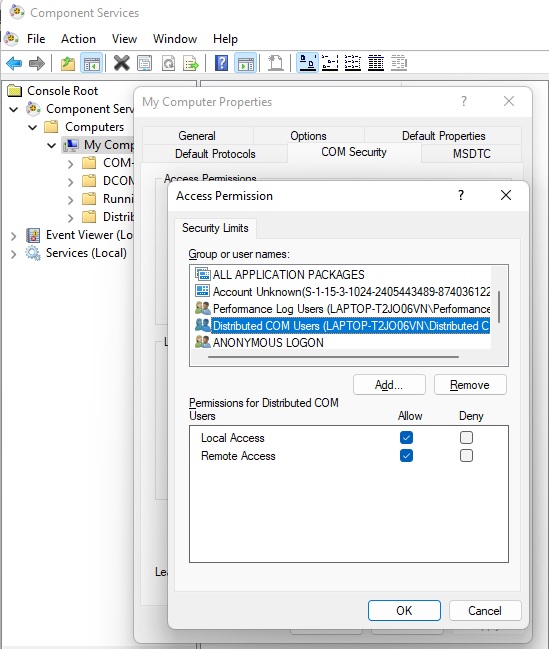Open the File menu
This screenshot has width=549, height=649.
(x=36, y=39)
